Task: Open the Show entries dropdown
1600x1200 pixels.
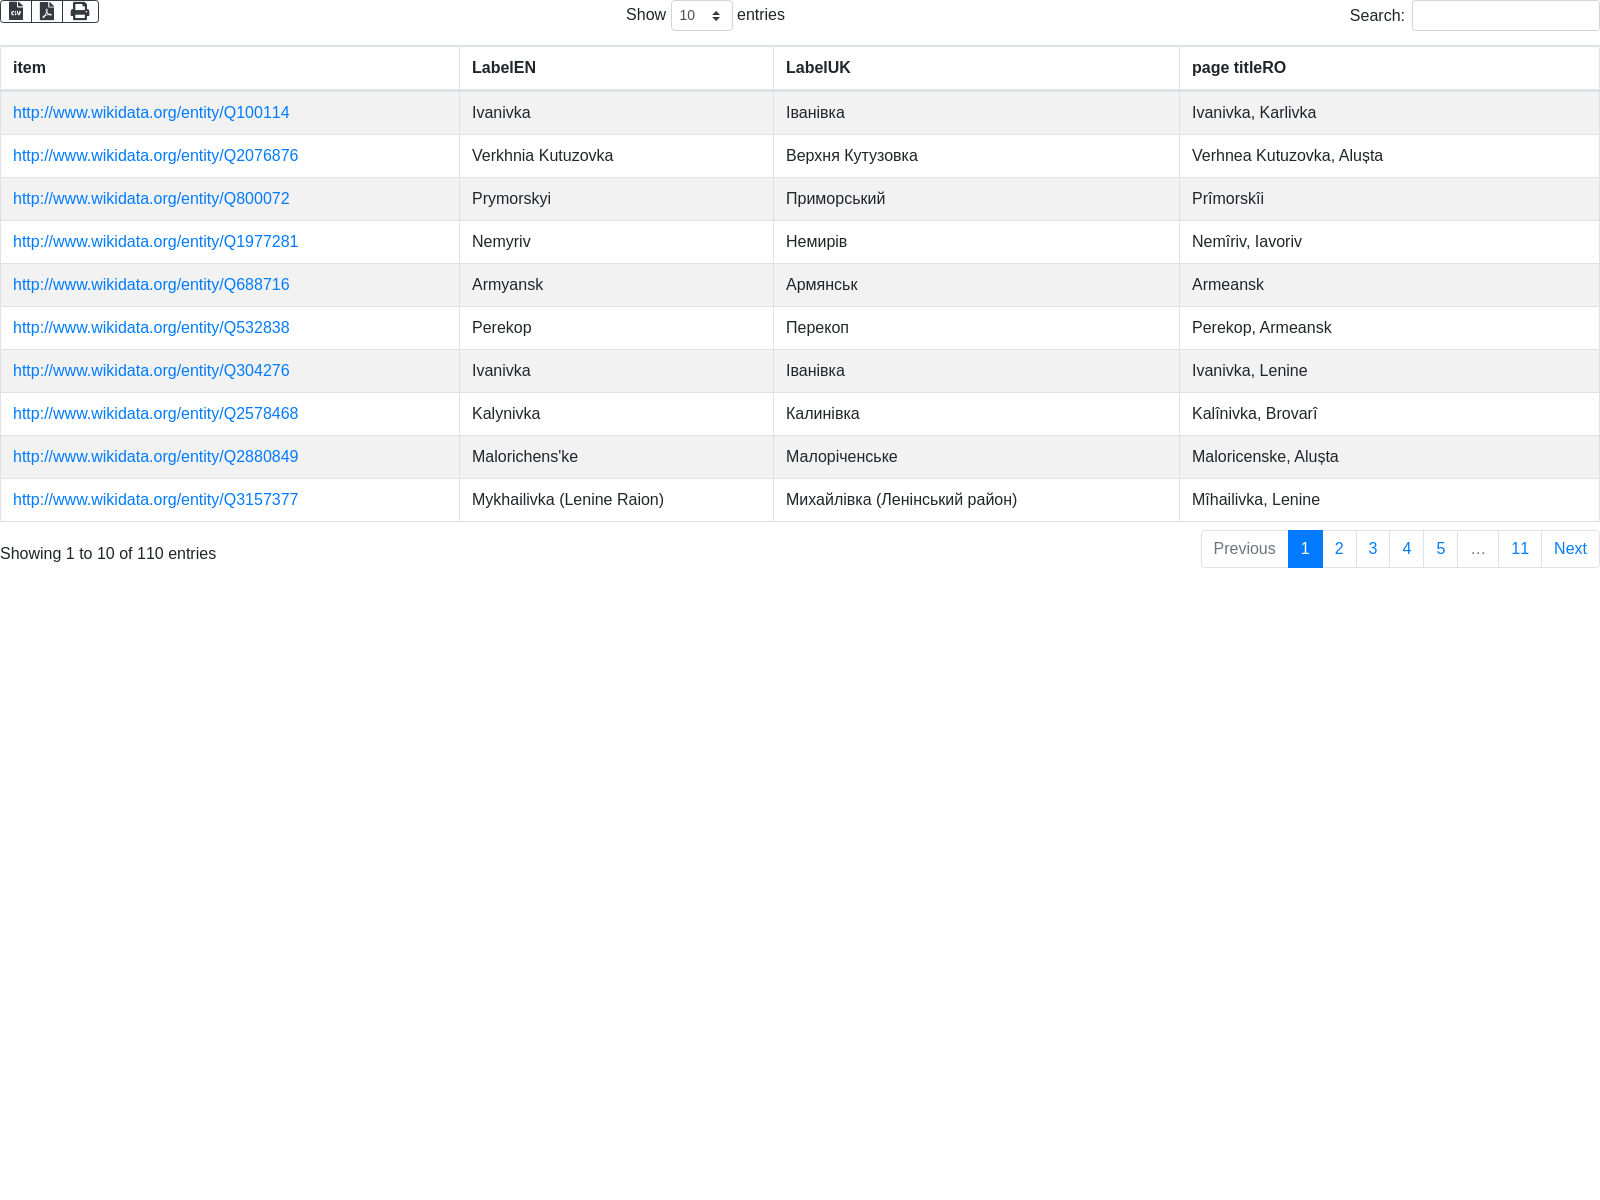Action: coord(701,15)
